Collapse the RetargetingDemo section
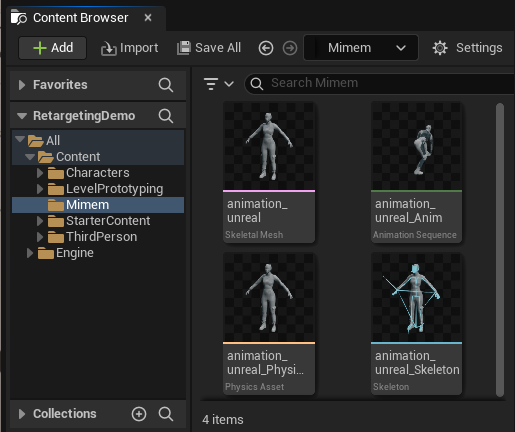 [22, 116]
